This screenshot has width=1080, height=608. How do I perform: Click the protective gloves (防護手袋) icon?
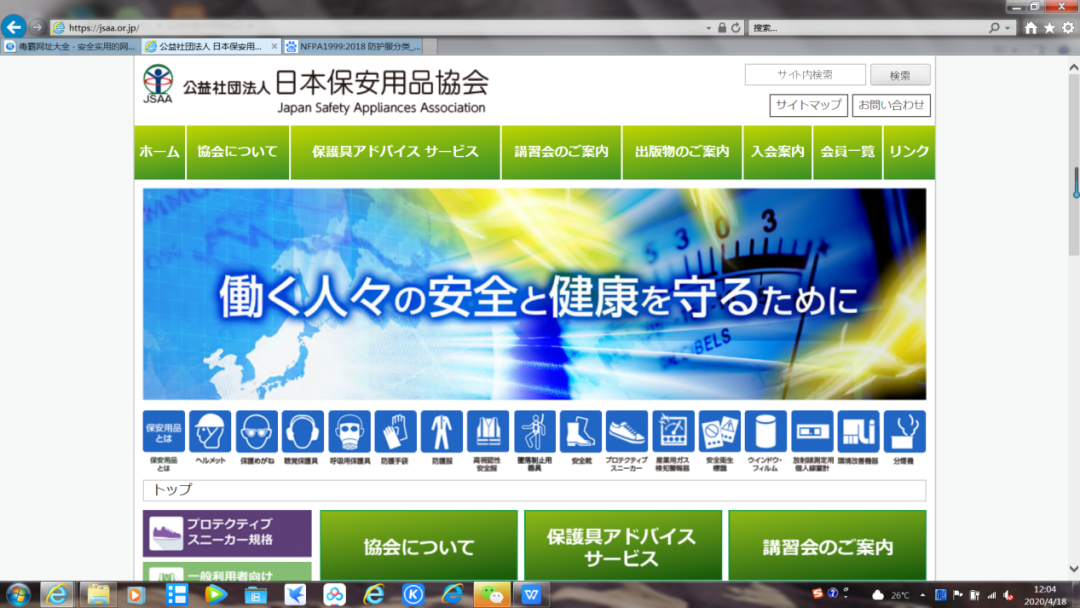coord(396,431)
